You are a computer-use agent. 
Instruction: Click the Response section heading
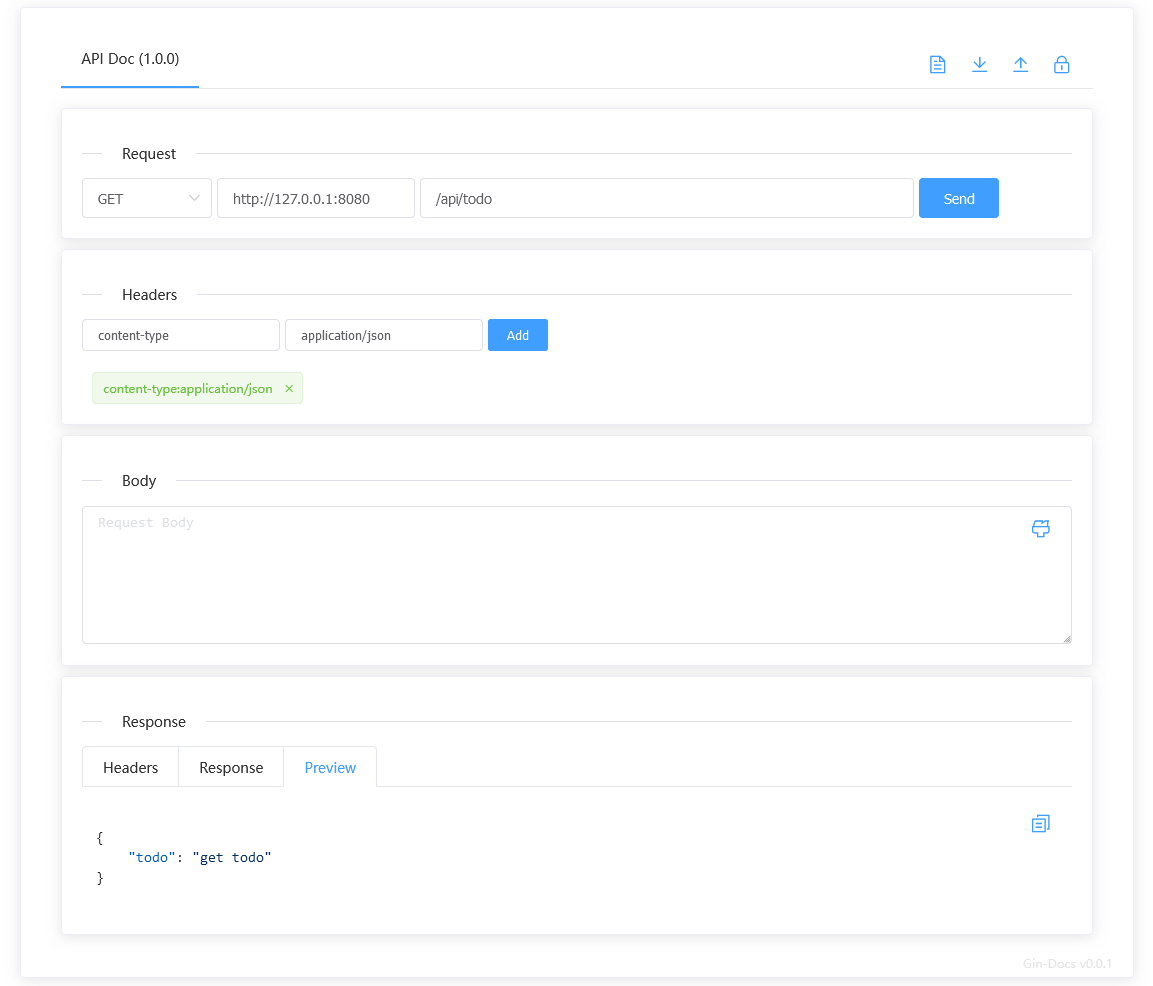point(154,722)
